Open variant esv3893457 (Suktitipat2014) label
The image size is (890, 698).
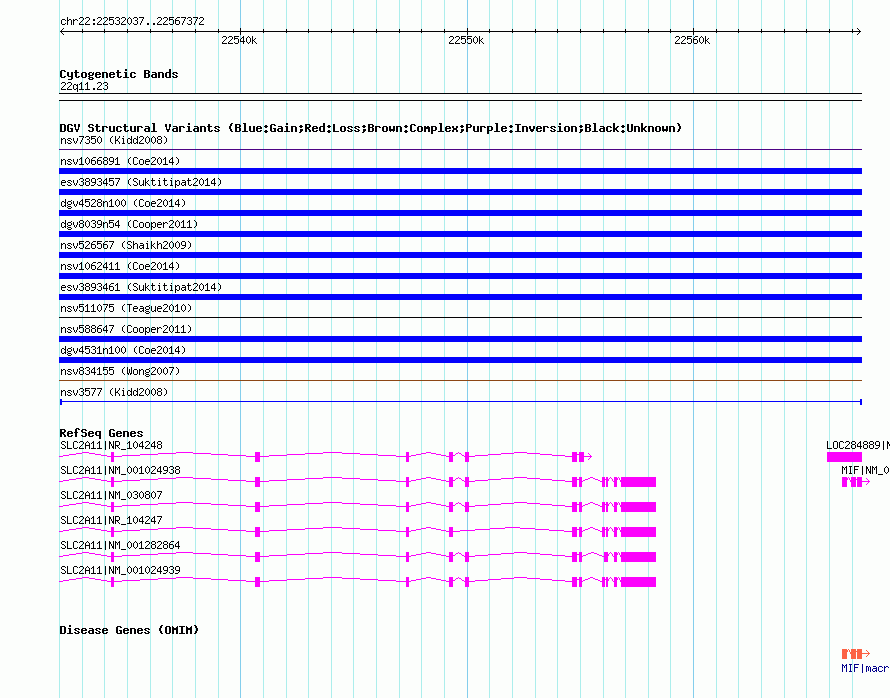pyautogui.click(x=141, y=182)
